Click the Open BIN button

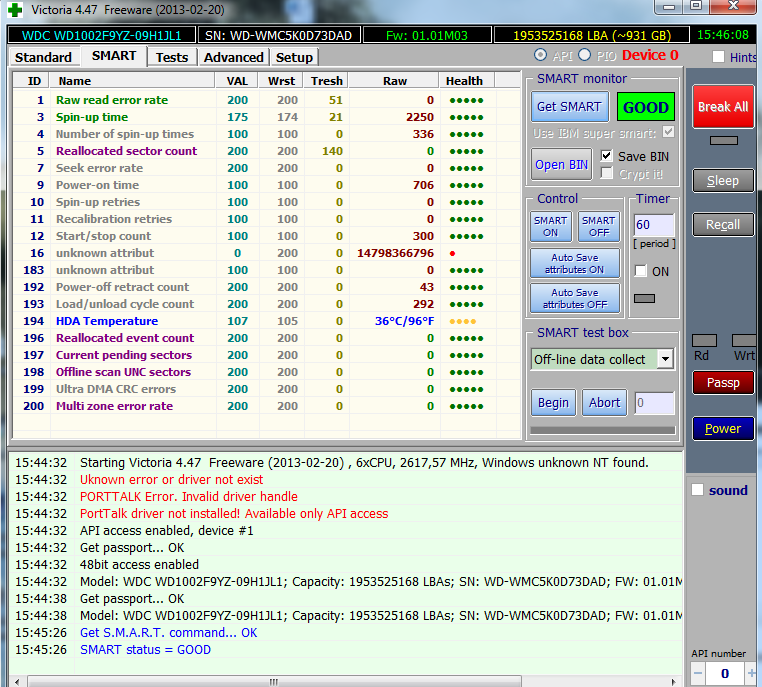click(562, 164)
